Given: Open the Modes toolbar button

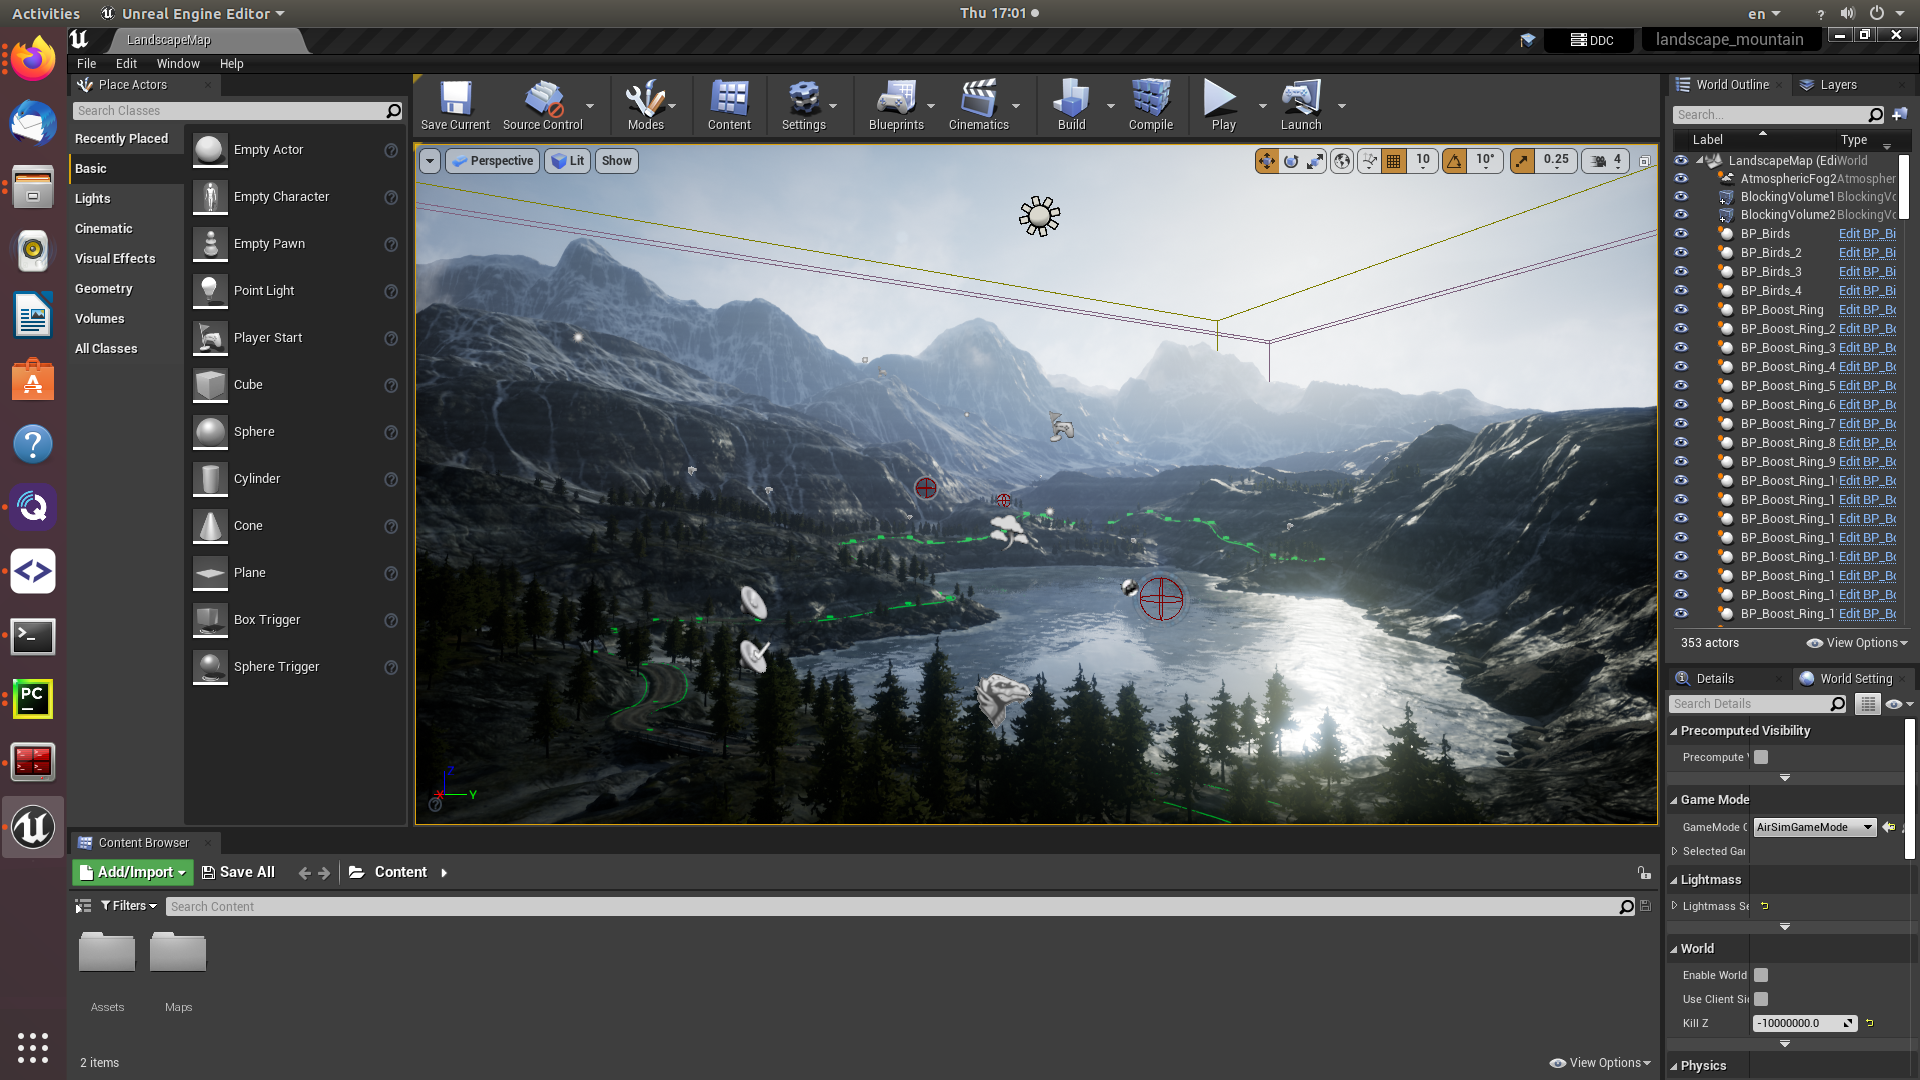Looking at the screenshot, I should coord(645,105).
